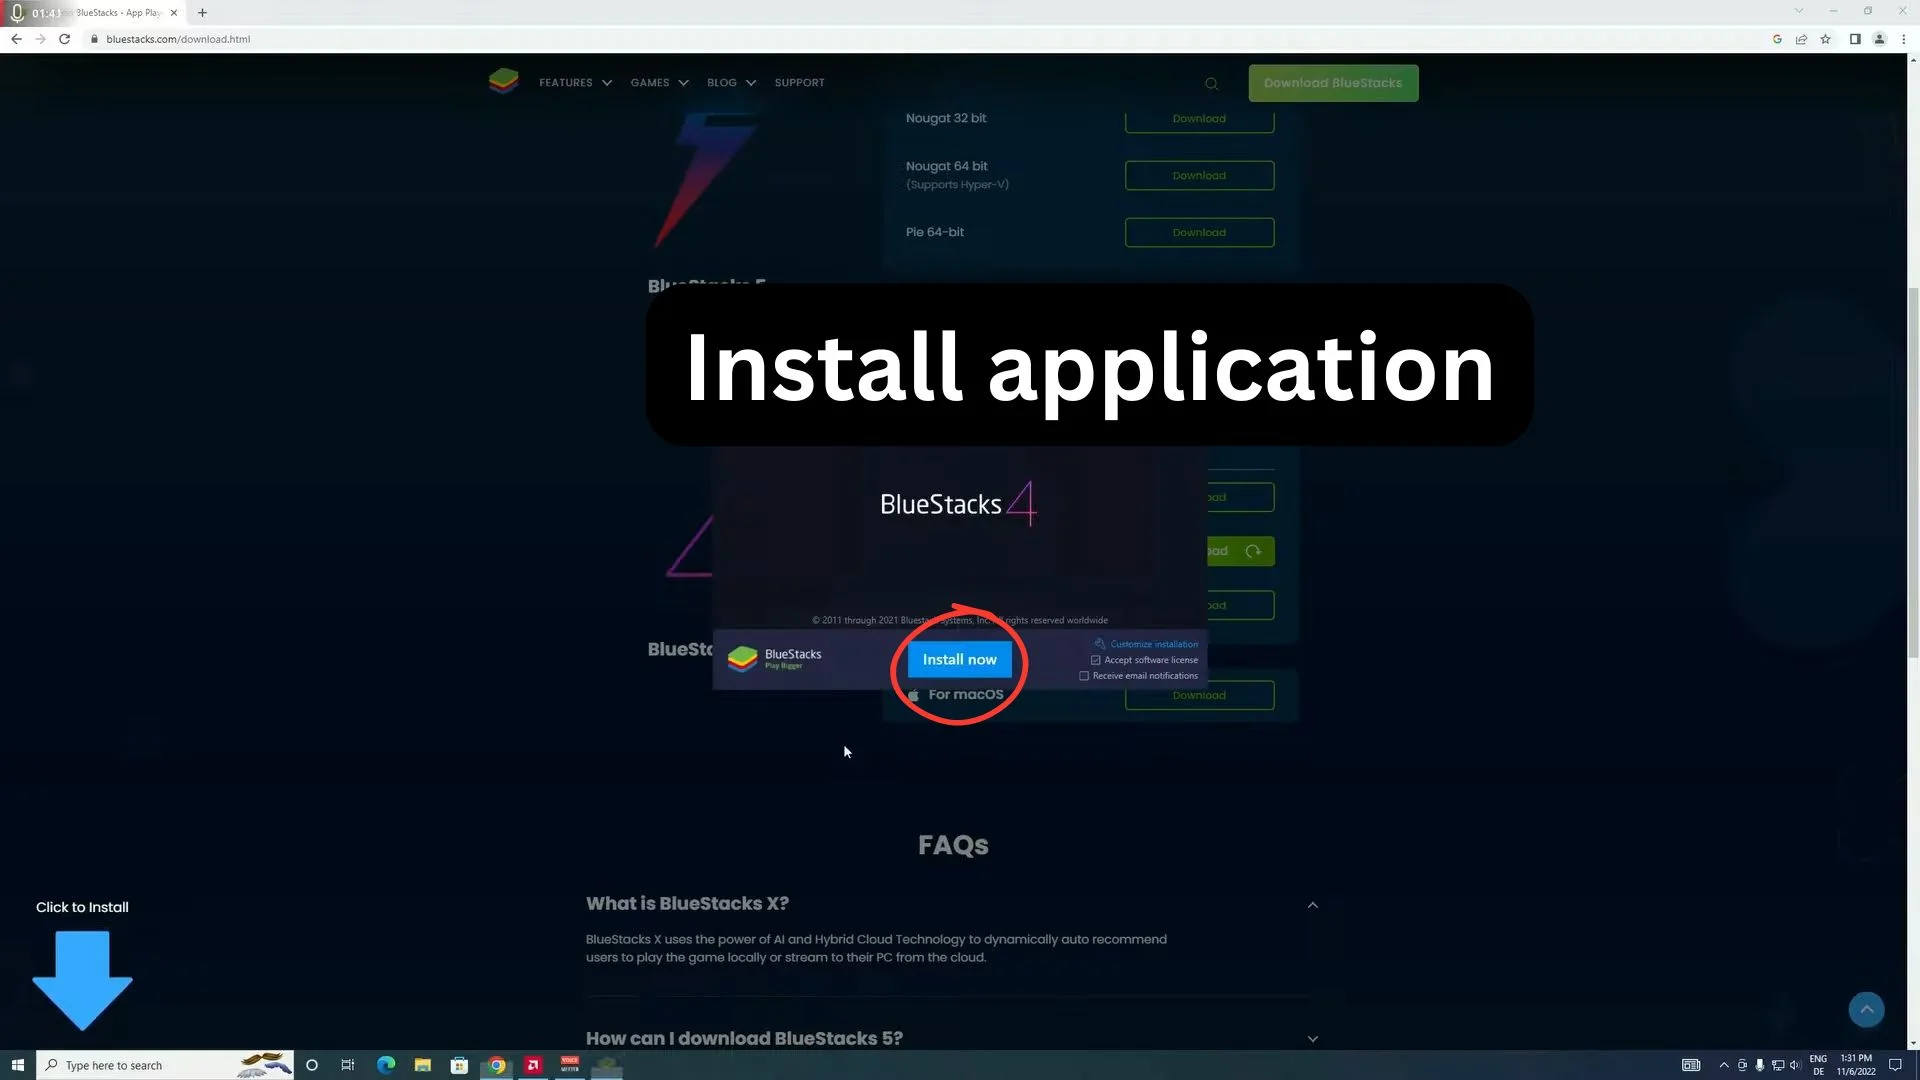
Task: Click the Nougat 32 bit Download button
Action: 1199,119
